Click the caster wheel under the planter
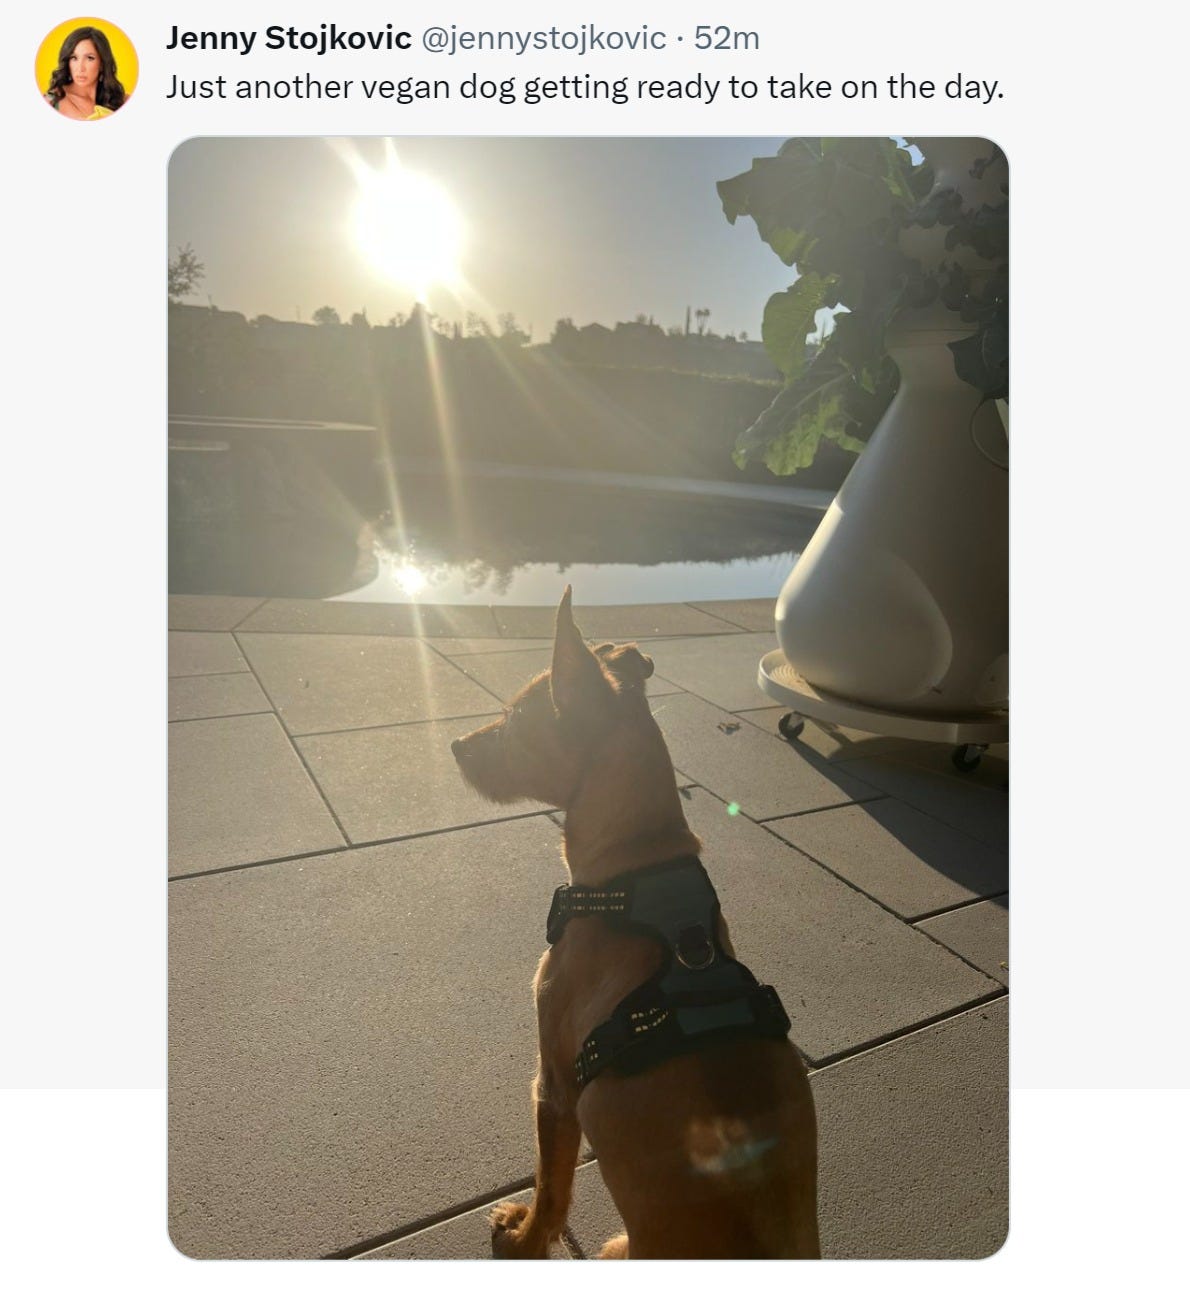Screen dimensions: 1190x1290 point(791,725)
